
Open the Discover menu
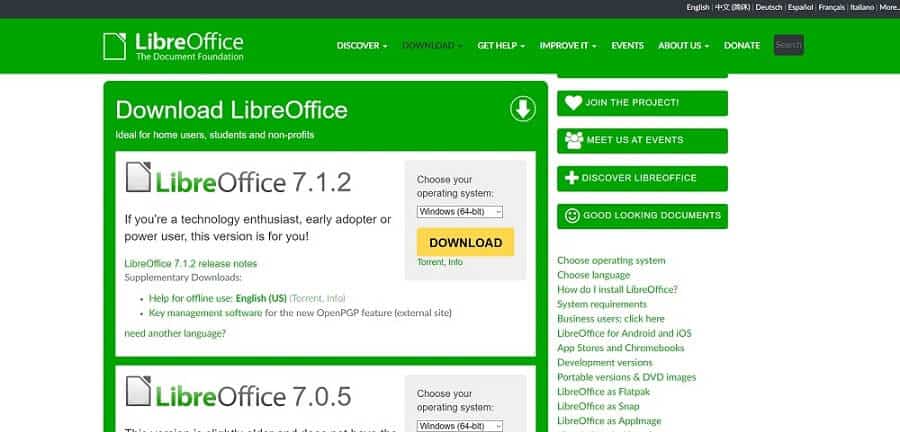(362, 46)
